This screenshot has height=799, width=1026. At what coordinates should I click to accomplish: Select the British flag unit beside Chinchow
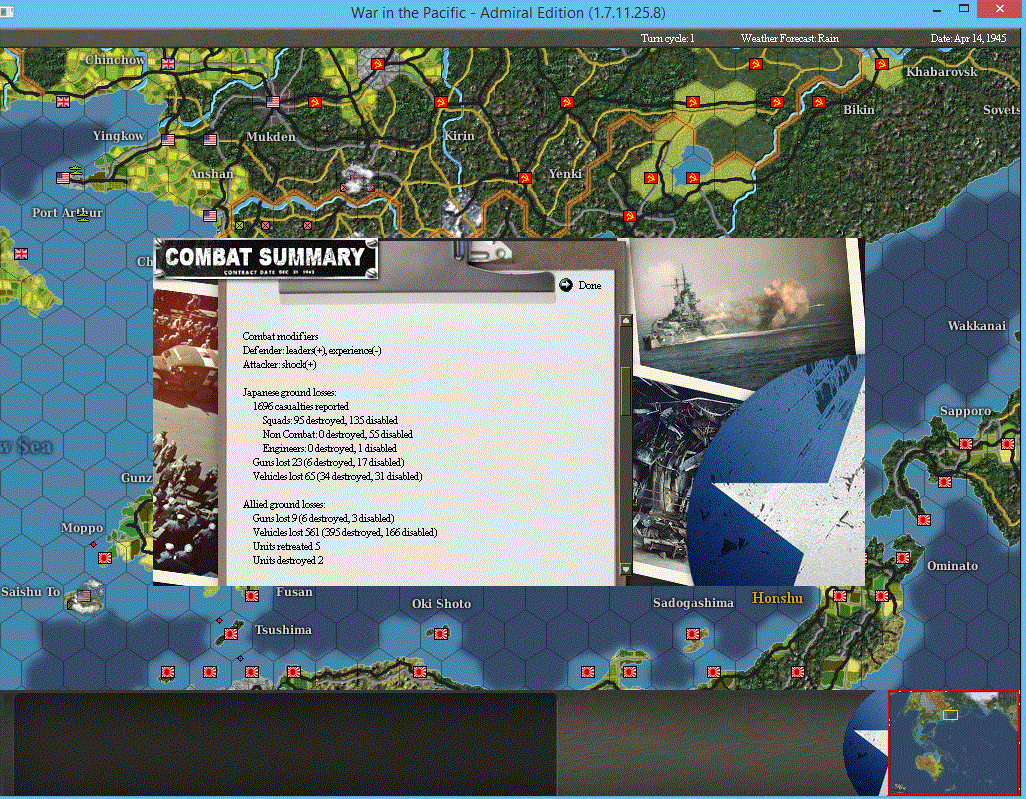coord(168,63)
